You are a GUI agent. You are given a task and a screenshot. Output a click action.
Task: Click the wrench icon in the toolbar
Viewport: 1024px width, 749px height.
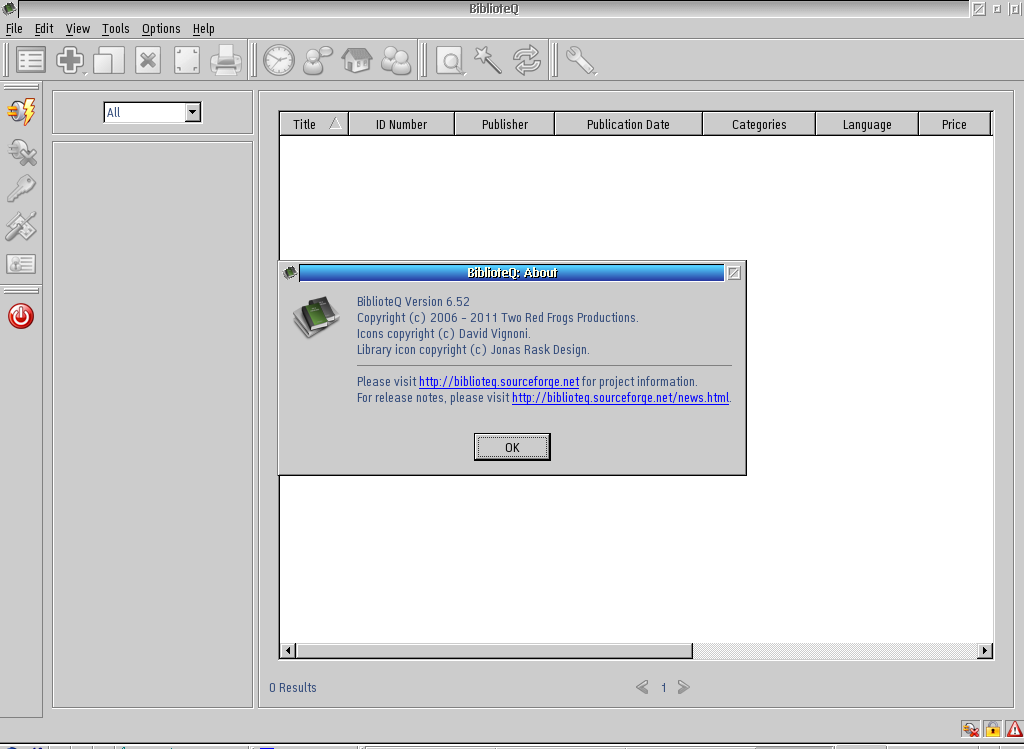580,60
